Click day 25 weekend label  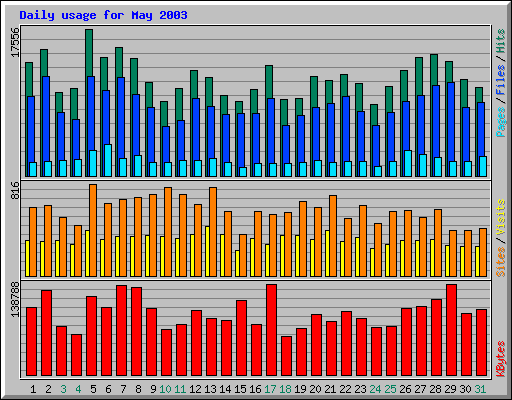pyautogui.click(x=390, y=389)
